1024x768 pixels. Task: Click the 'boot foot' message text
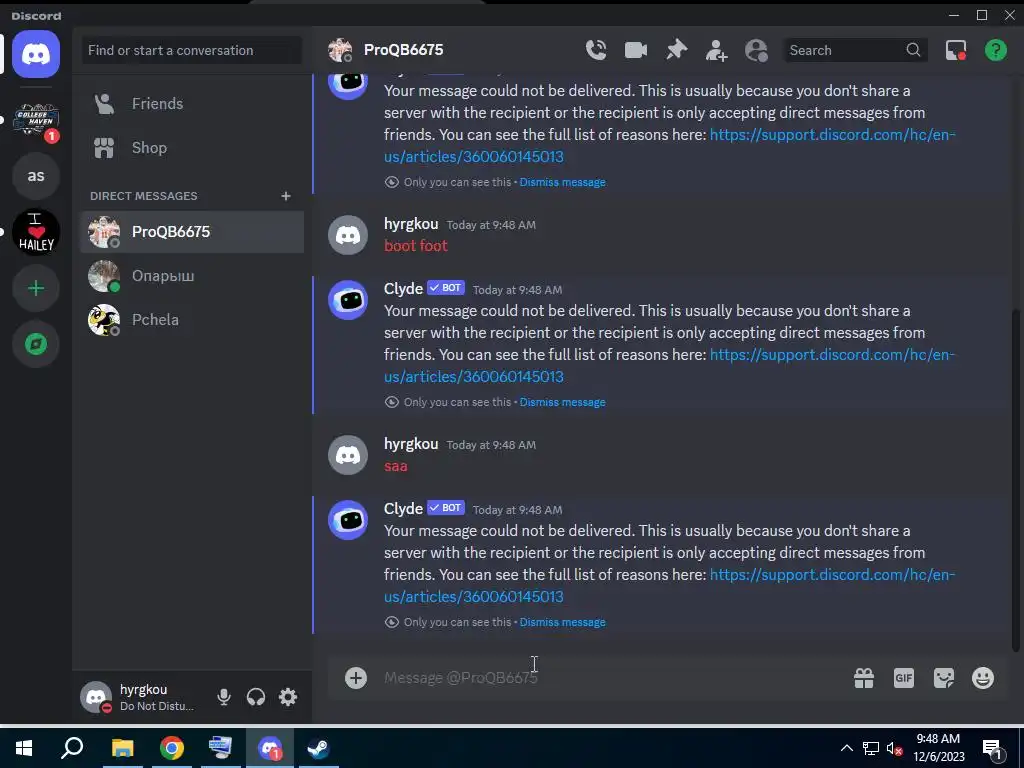(x=415, y=246)
